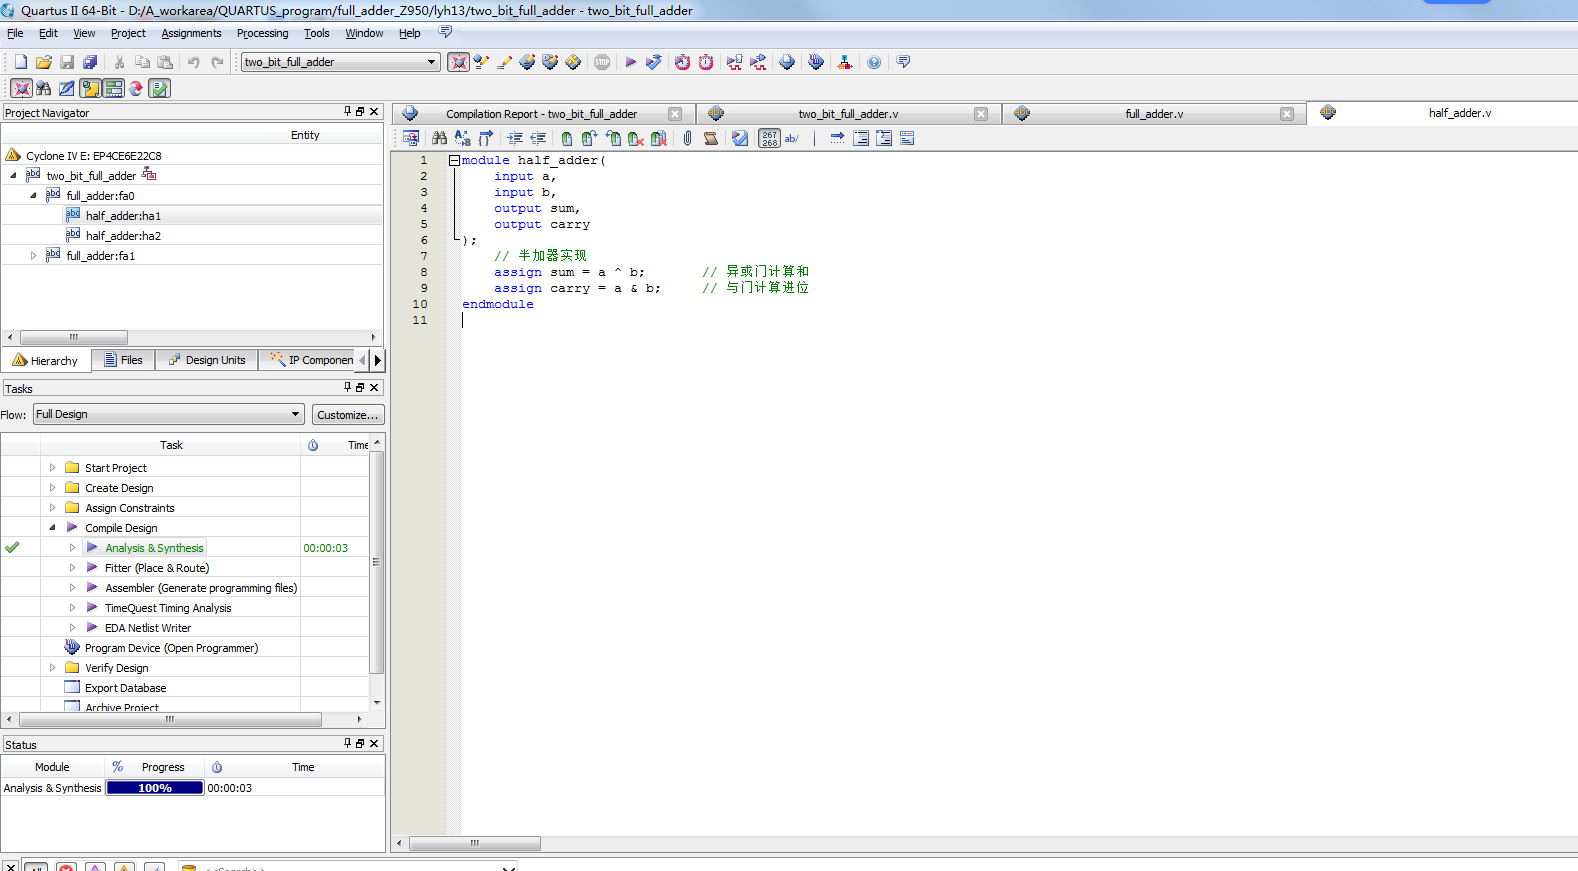Save the current file via toolbar

tap(67, 62)
